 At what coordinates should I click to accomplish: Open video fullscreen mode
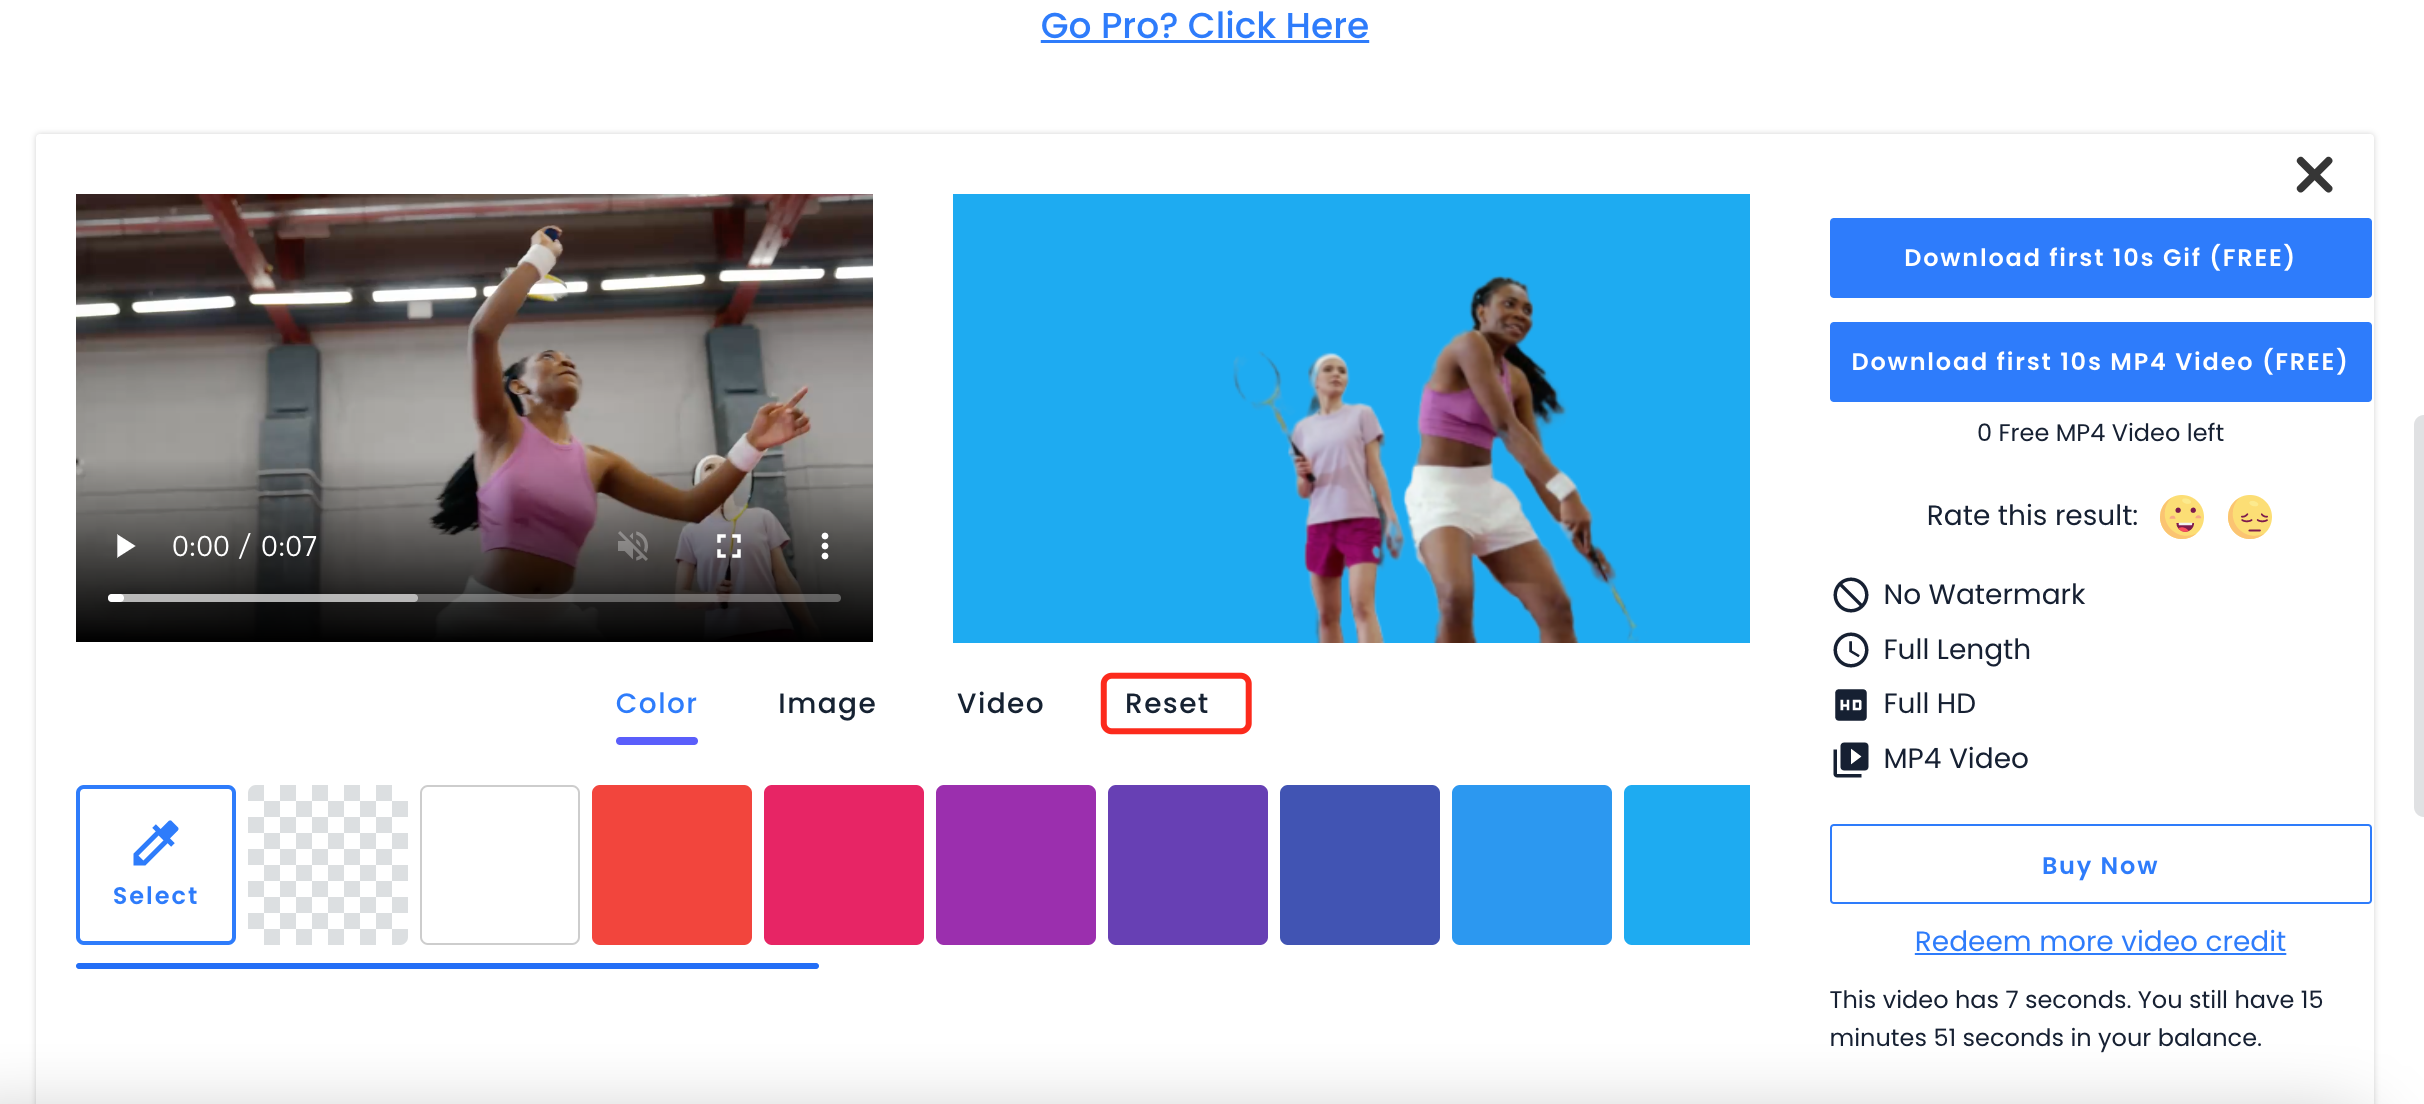pos(729,546)
